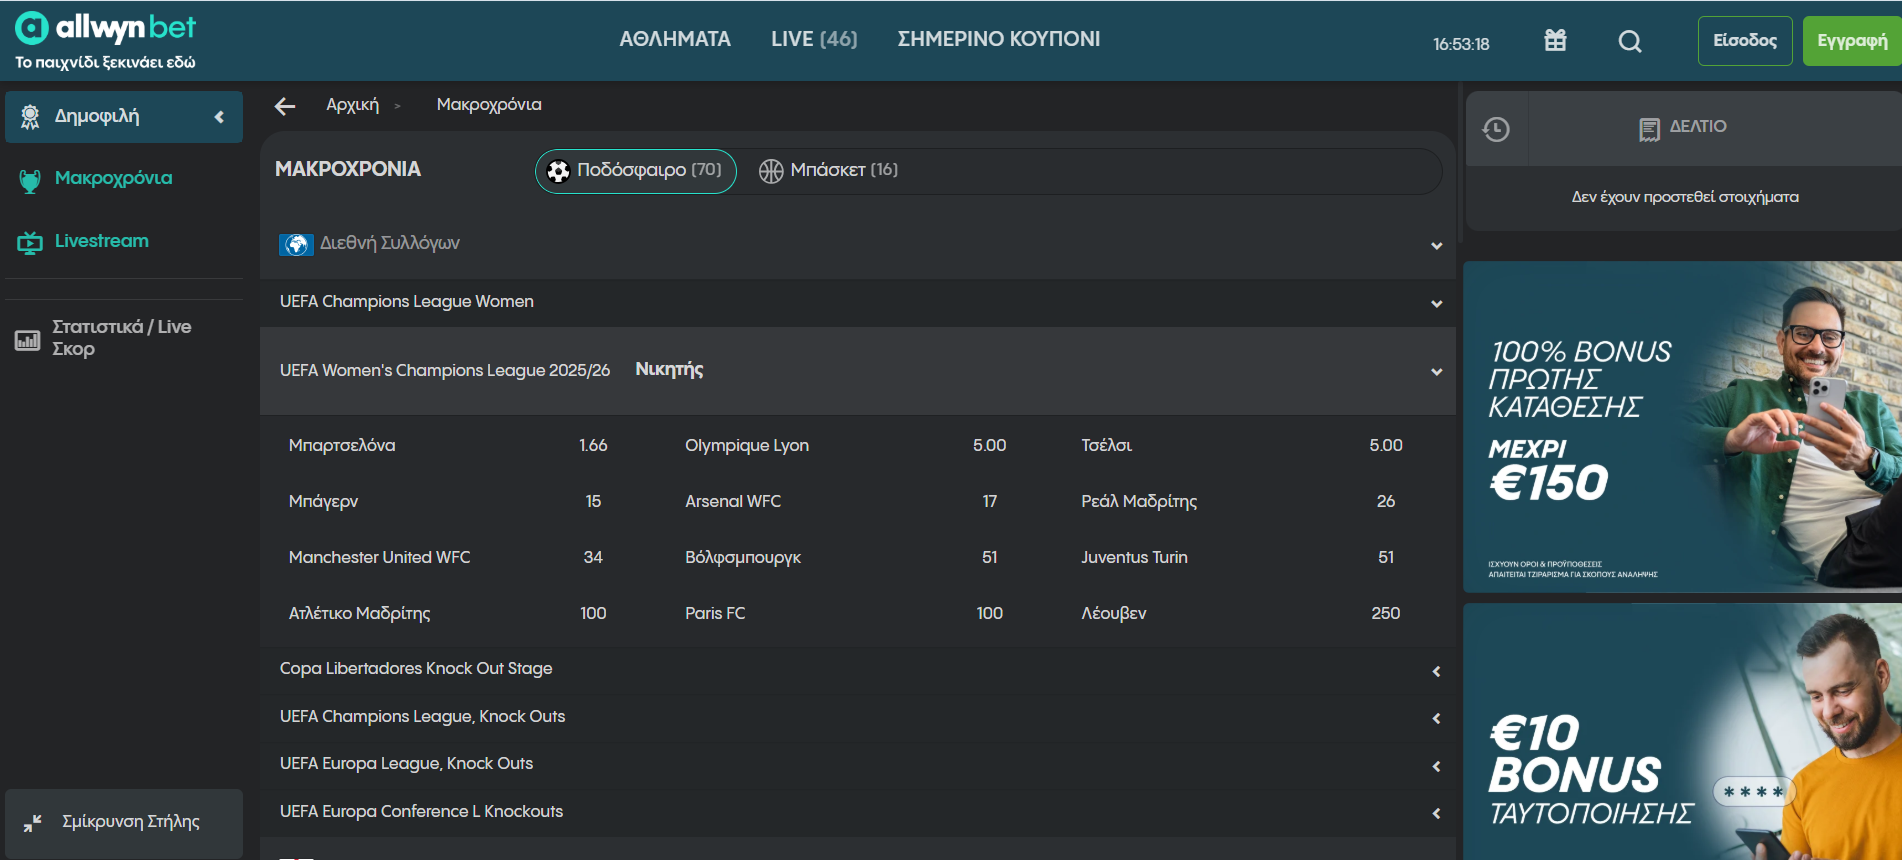Click the Διεθνή Συλλόγων globe icon
1902x860 pixels.
click(x=296, y=244)
